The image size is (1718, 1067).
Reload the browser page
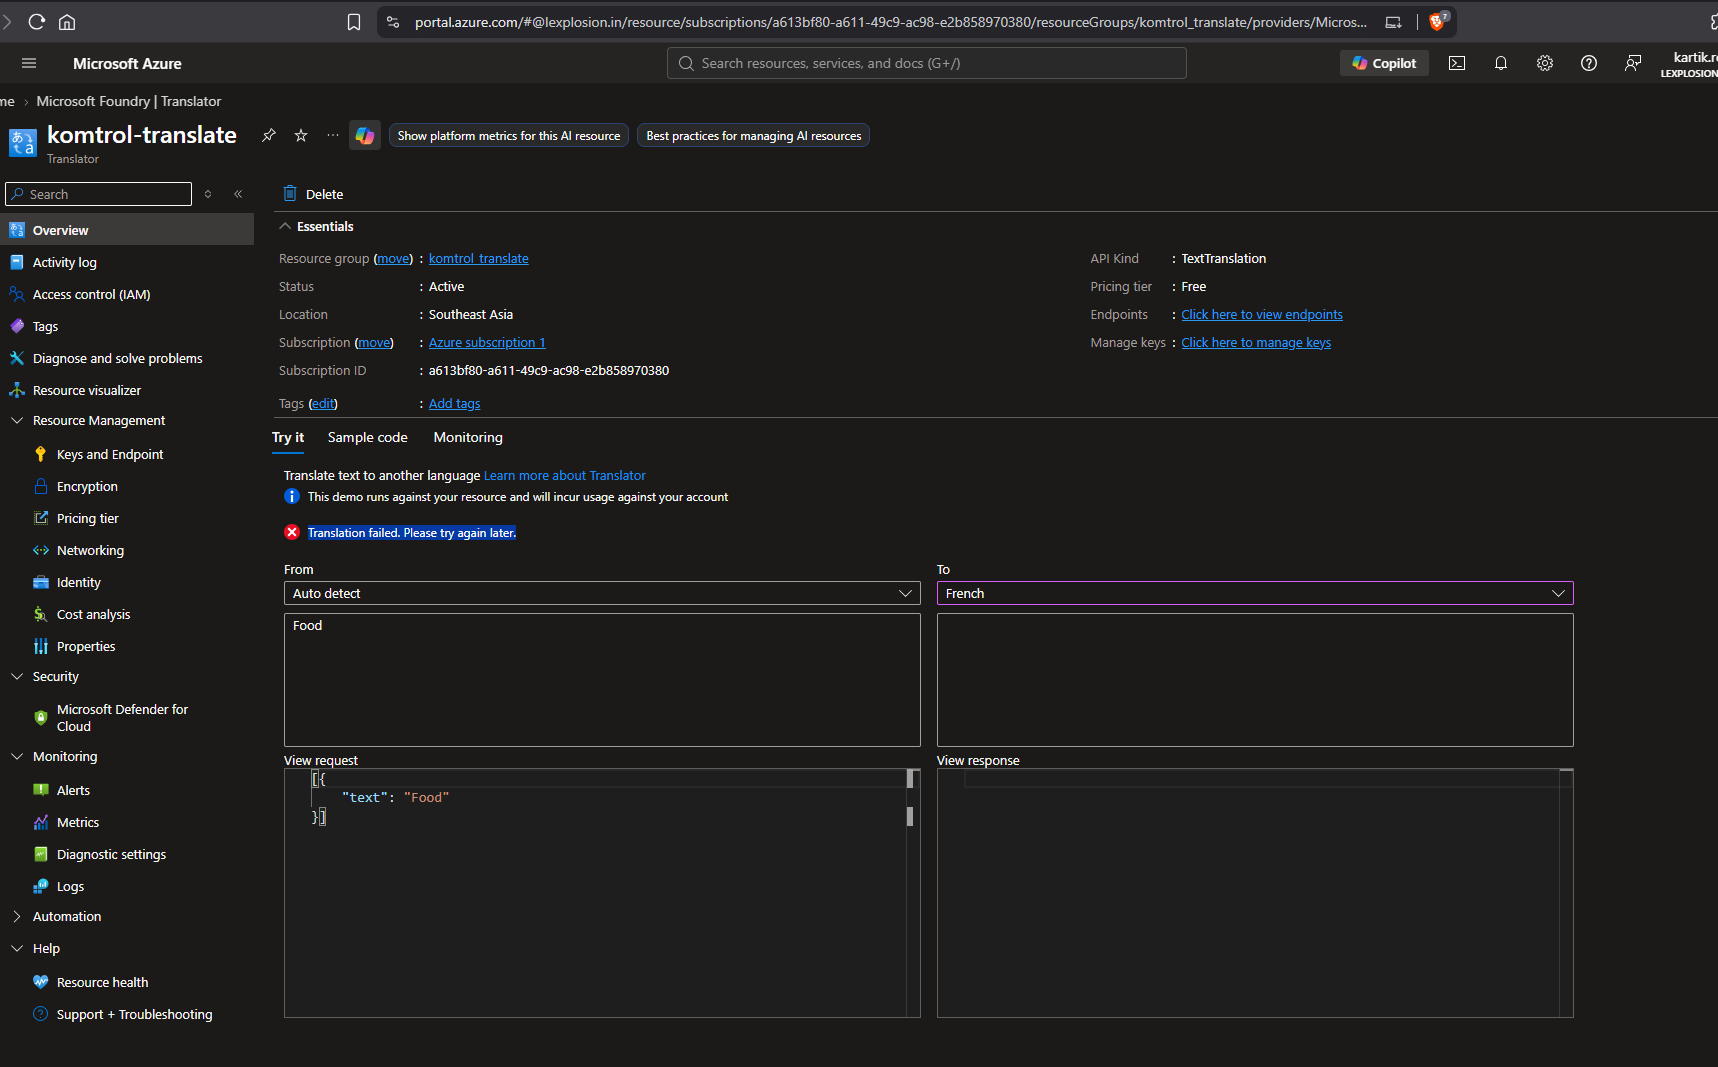37,21
